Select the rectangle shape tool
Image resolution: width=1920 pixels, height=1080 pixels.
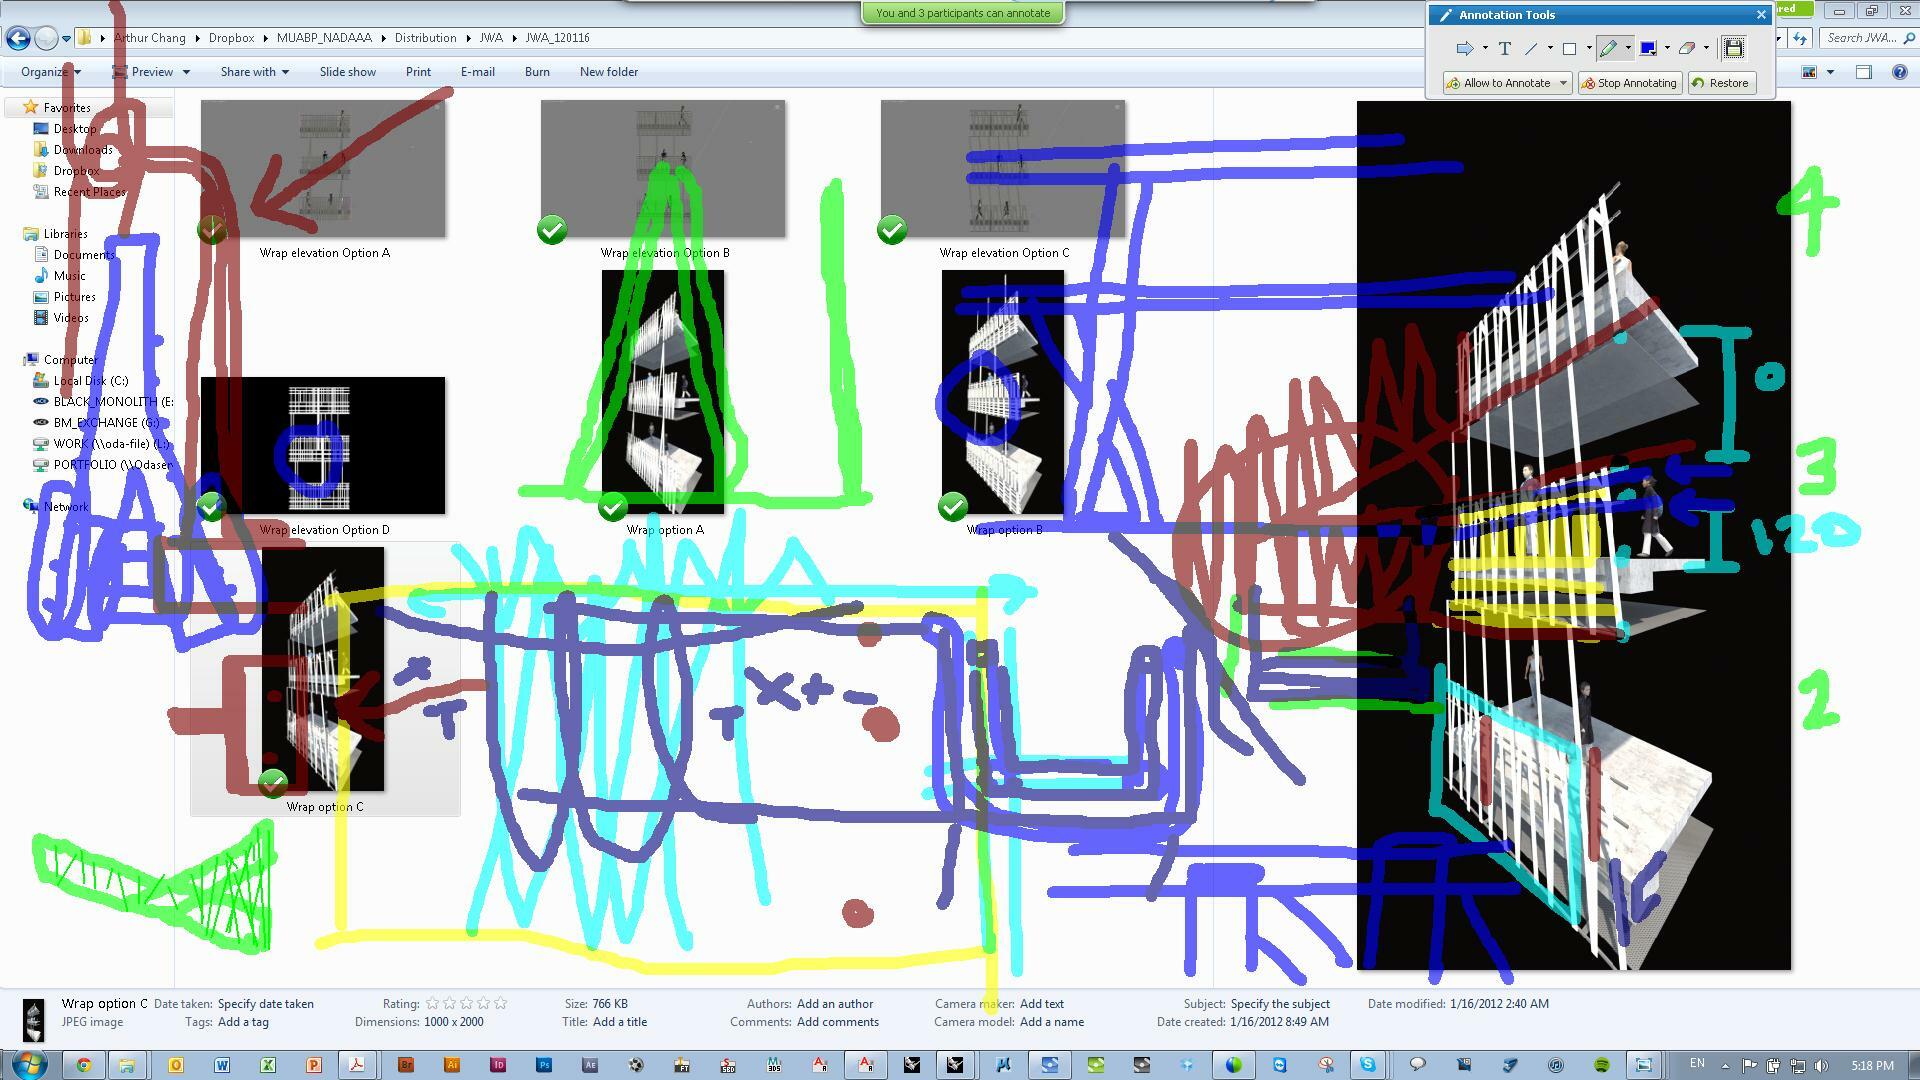coord(1569,48)
